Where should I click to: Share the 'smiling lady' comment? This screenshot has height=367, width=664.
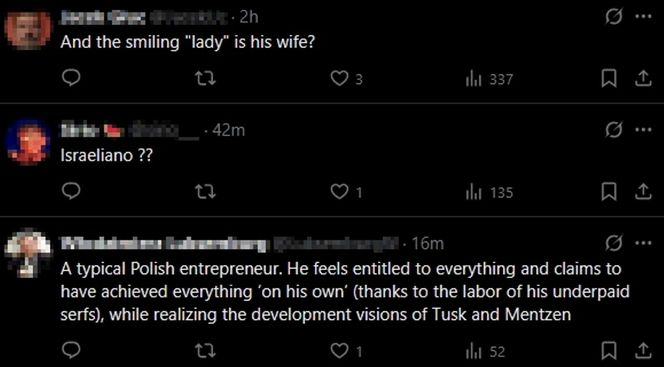tap(642, 79)
